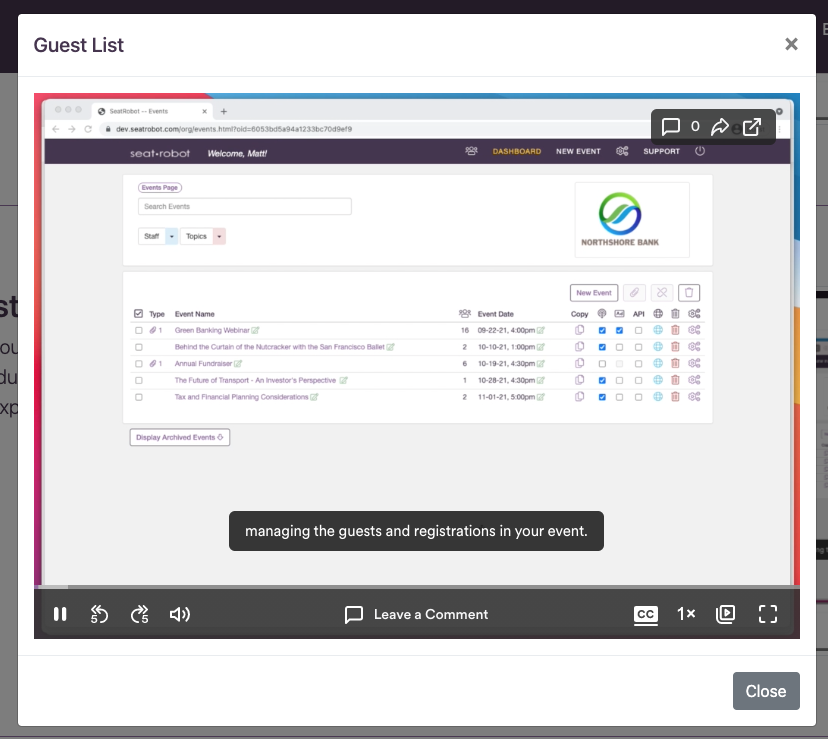Open video in new window icon
Image resolution: width=828 pixels, height=739 pixels.
752,127
